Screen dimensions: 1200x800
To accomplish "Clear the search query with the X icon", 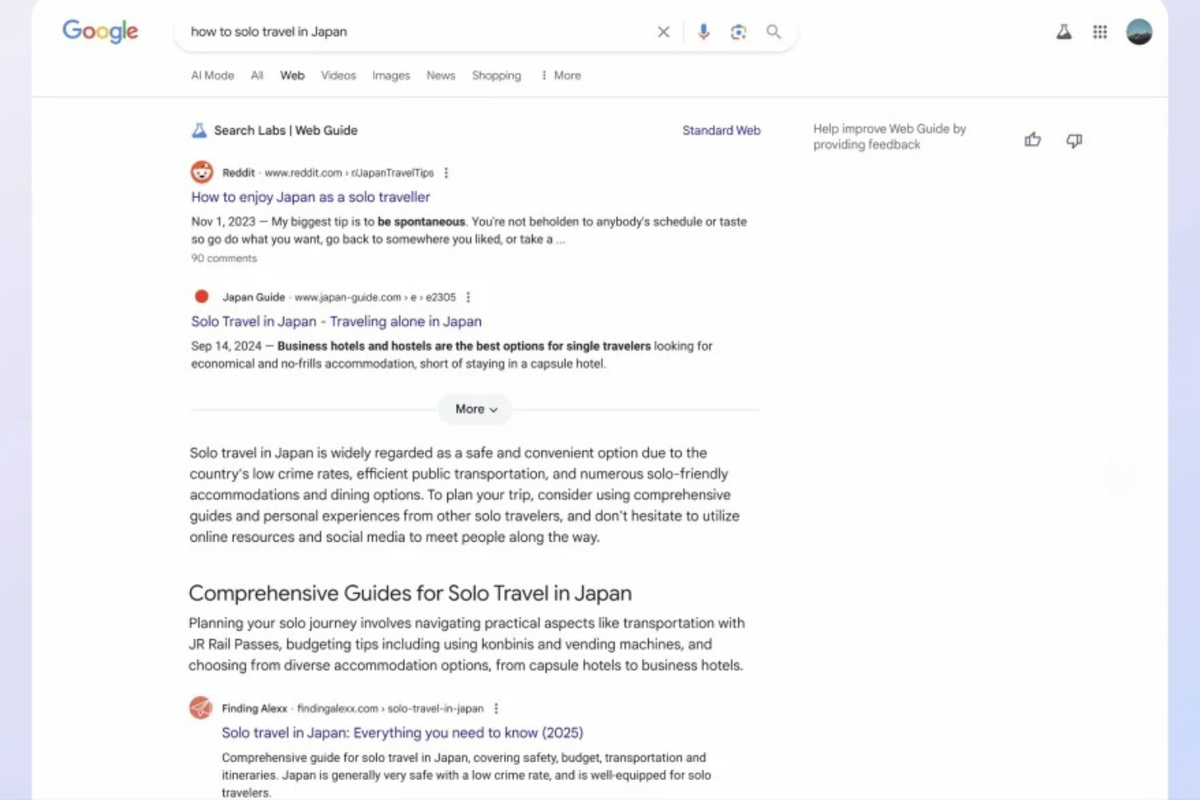I will pyautogui.click(x=663, y=31).
